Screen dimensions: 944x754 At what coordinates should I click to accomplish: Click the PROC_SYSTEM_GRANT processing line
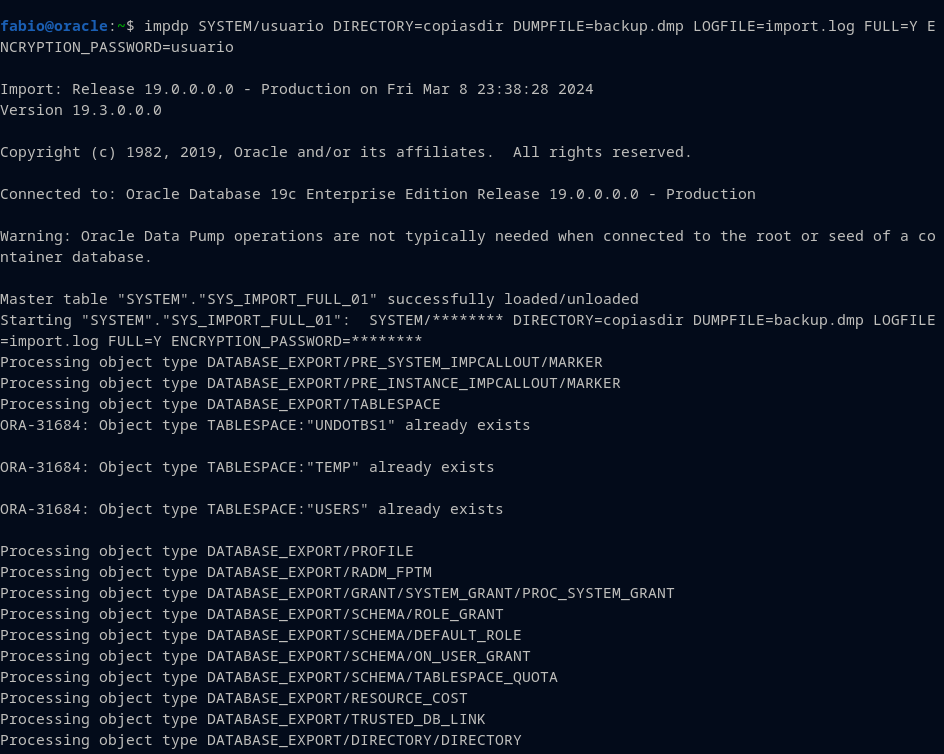click(x=337, y=593)
